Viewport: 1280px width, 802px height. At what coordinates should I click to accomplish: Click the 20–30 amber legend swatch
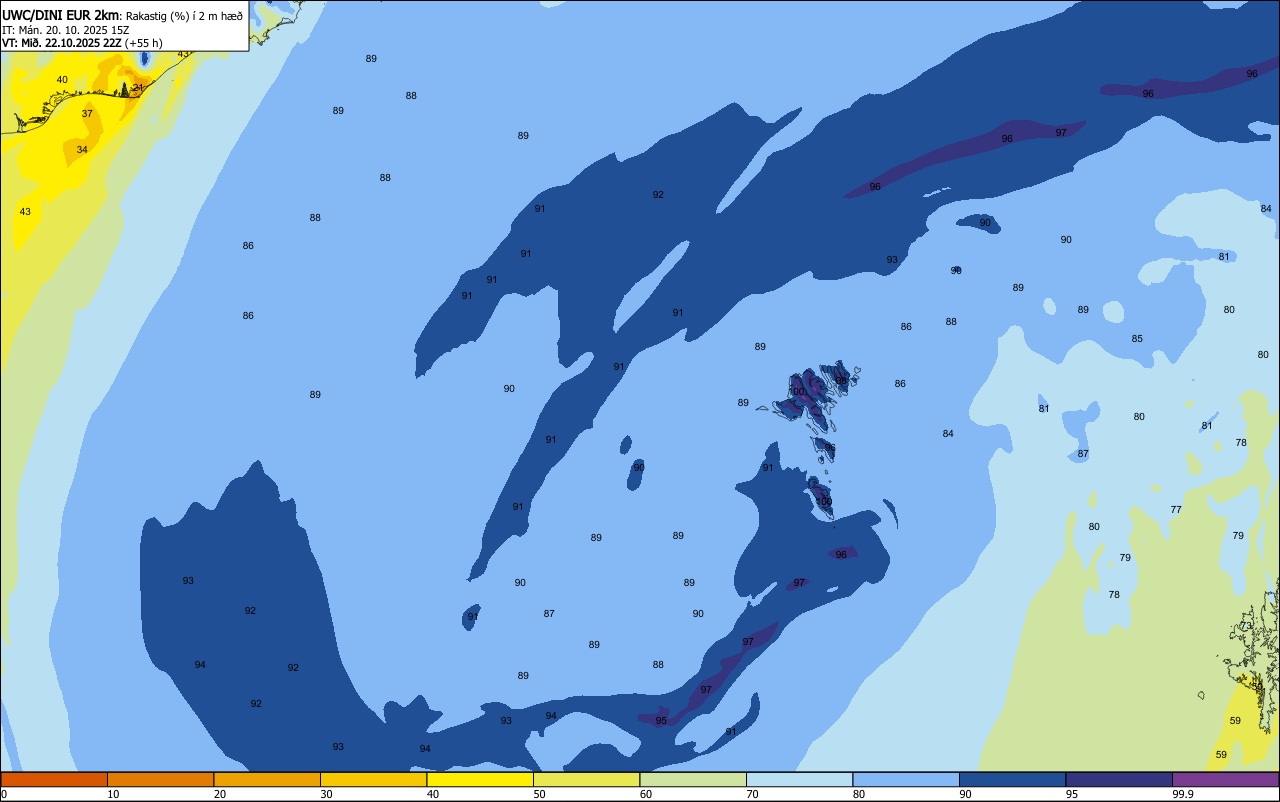(267, 780)
